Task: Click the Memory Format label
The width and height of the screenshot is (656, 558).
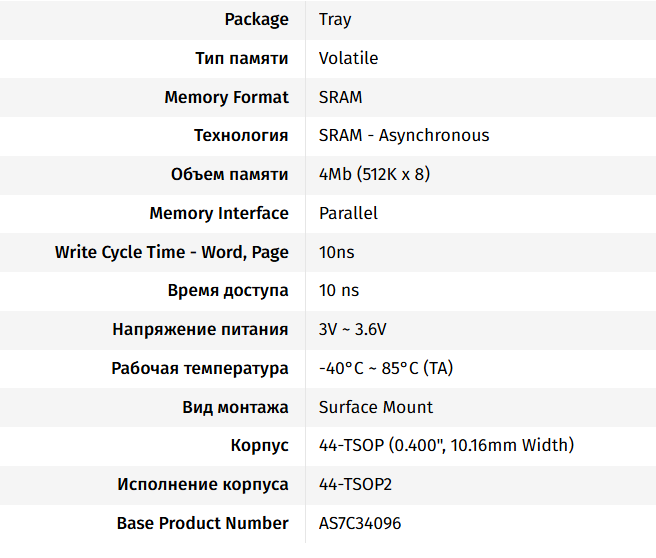Action: [226, 97]
